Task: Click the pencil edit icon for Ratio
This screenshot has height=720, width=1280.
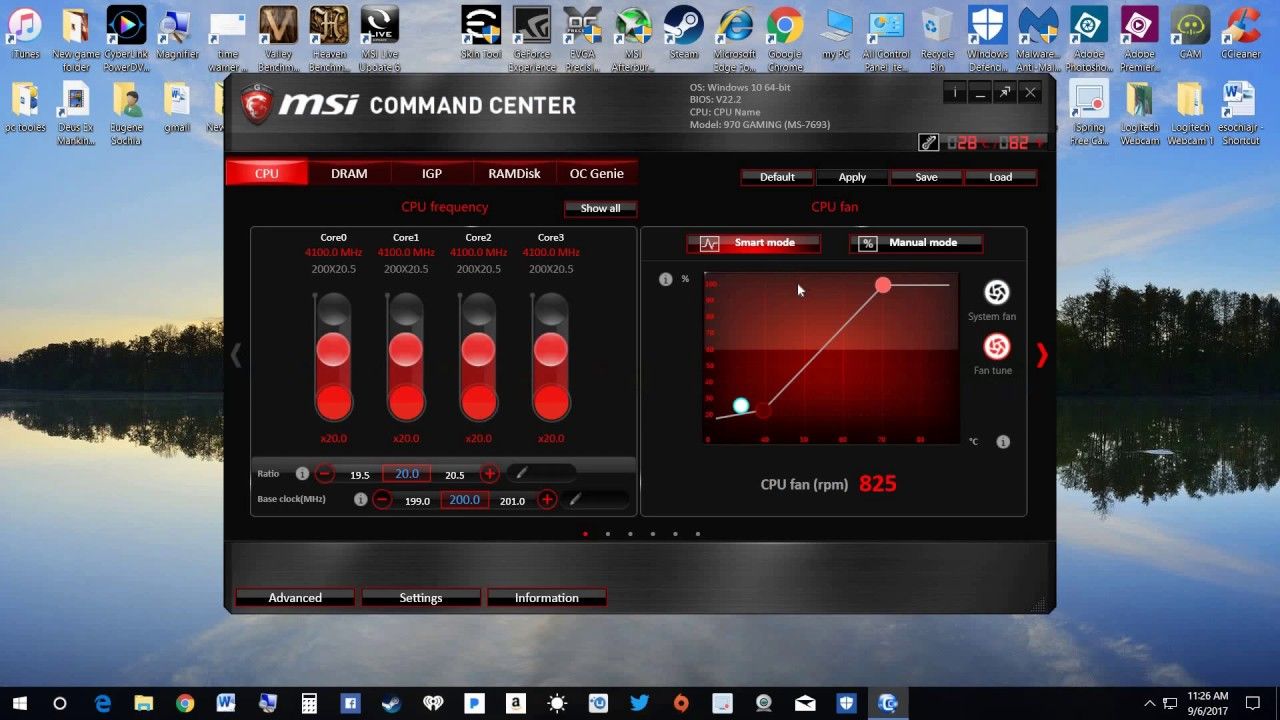Action: pos(521,473)
